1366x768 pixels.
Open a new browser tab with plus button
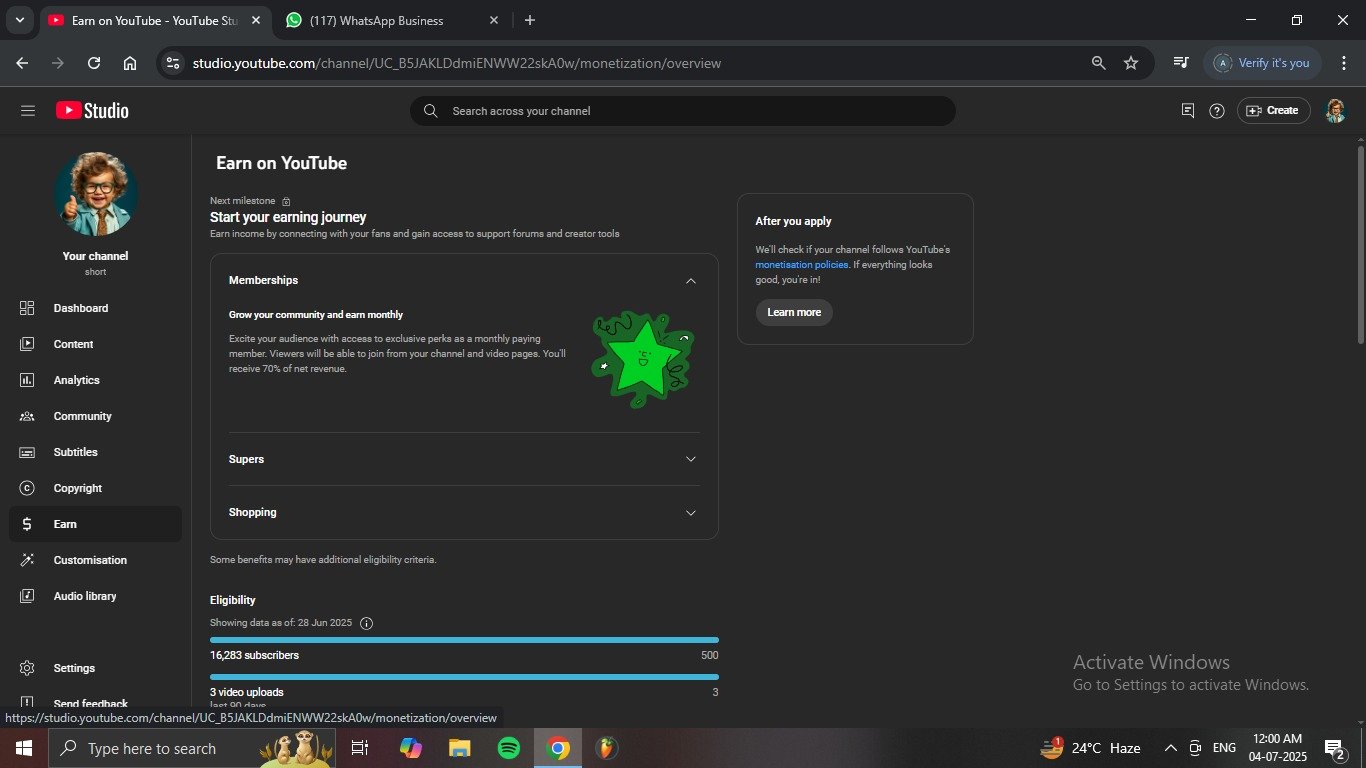pyautogui.click(x=530, y=20)
